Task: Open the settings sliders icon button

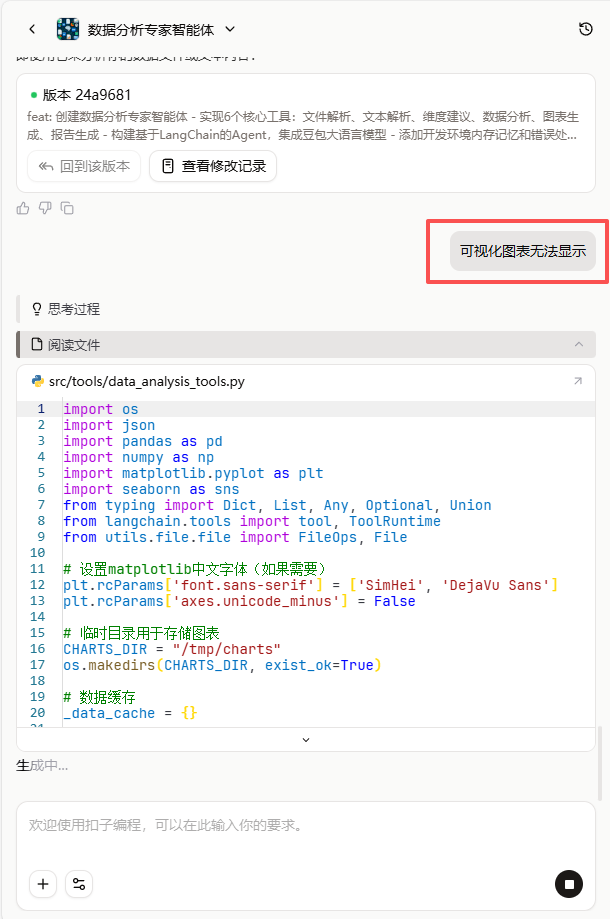Action: pyautogui.click(x=79, y=884)
